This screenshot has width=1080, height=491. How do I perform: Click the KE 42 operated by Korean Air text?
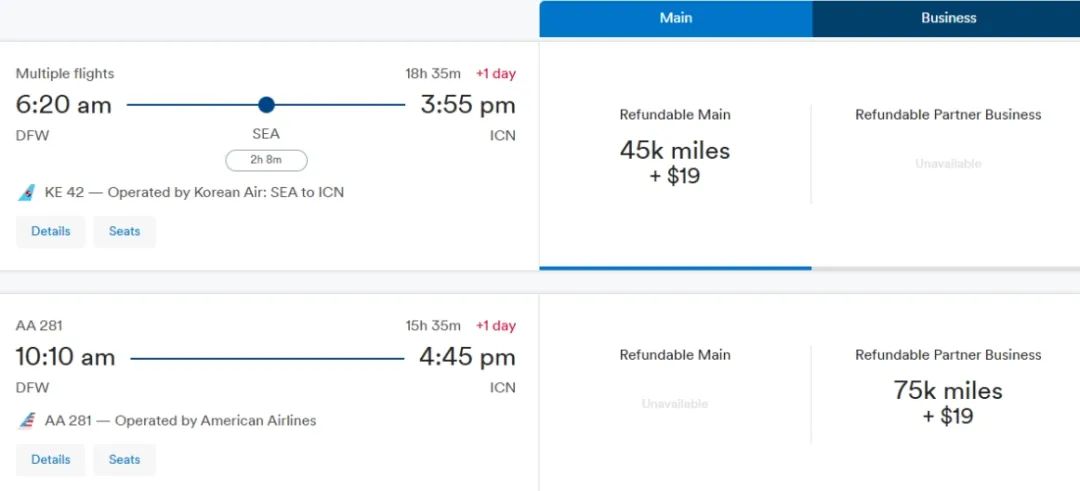[x=194, y=192]
